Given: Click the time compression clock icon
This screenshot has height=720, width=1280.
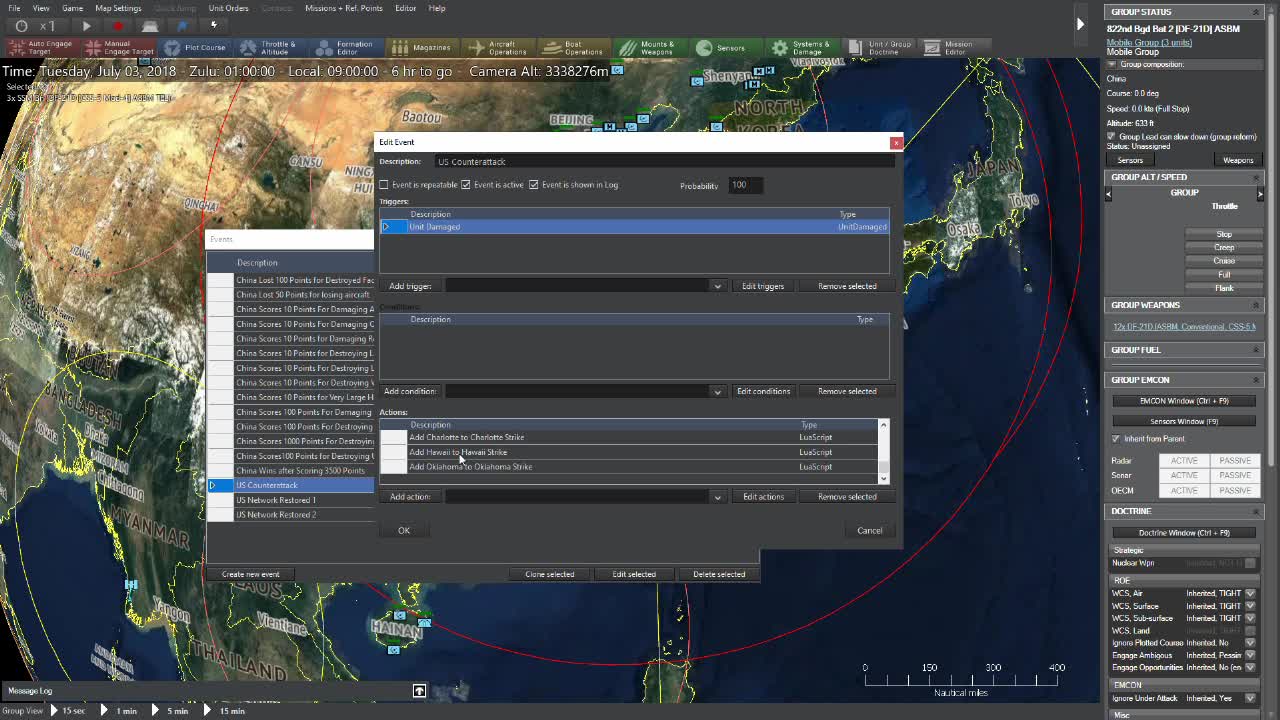Looking at the screenshot, I should click(21, 25).
